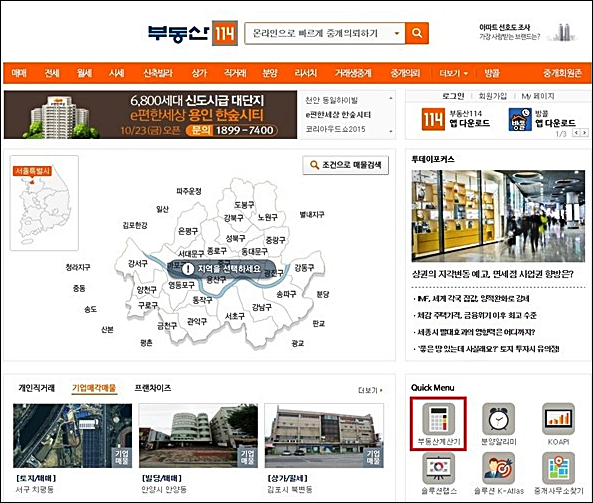Select 은평구 on the Seoul map
The height and width of the screenshot is (503, 593).
click(188, 231)
